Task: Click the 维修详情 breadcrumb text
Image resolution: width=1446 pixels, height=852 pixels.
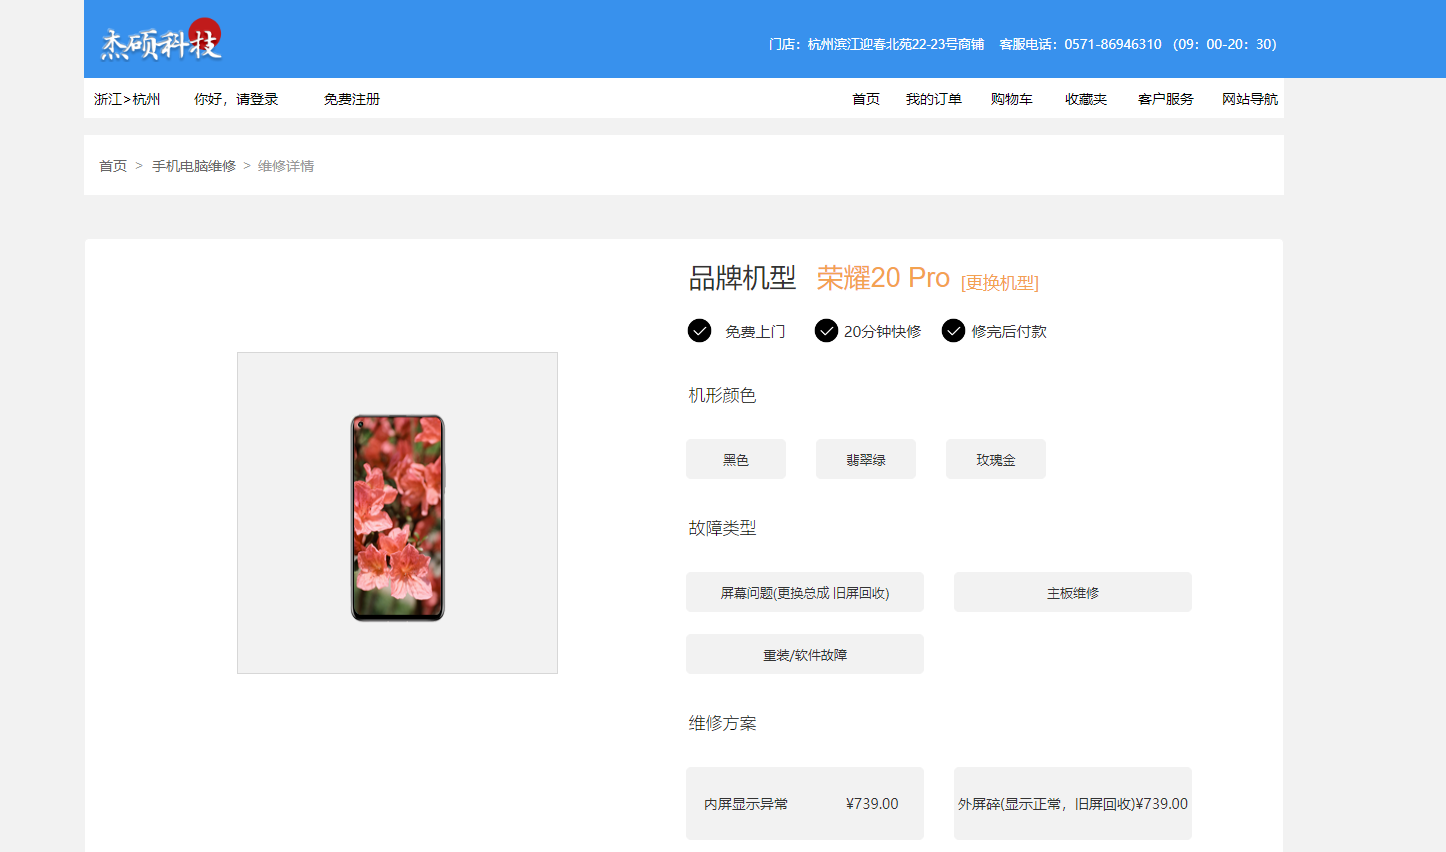Action: 286,166
